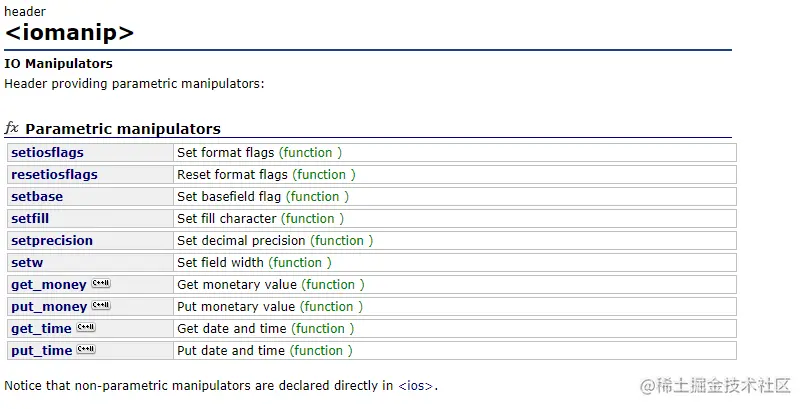Open the setw function link

(x=27, y=263)
